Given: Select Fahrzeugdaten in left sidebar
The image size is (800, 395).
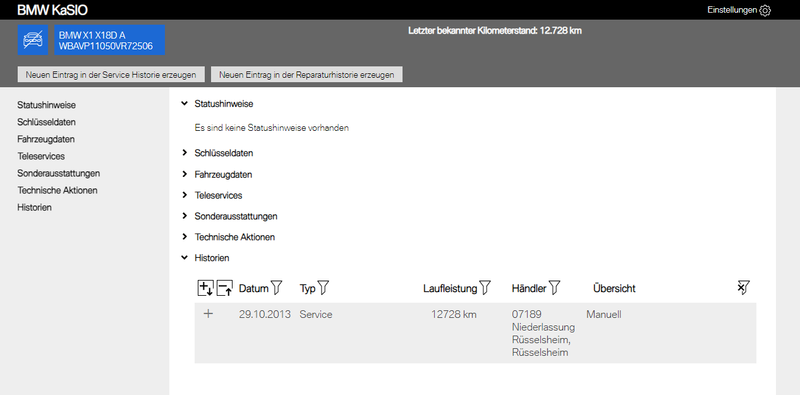Looking at the screenshot, I should click(x=46, y=139).
